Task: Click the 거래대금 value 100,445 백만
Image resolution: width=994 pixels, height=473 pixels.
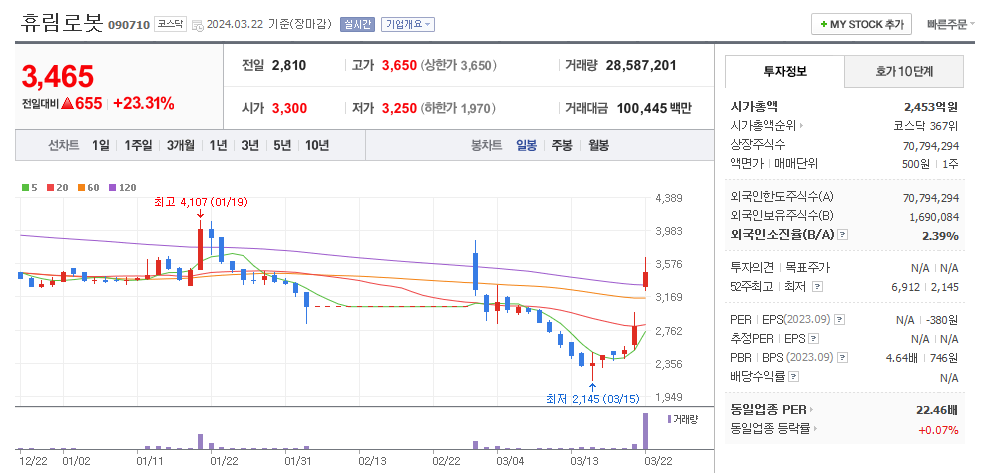Action: 654,108
